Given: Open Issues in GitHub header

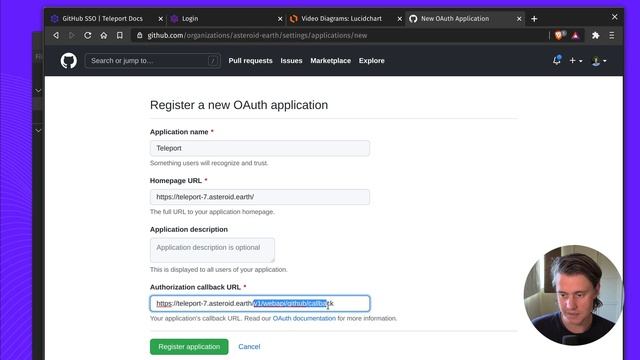Looking at the screenshot, I should (x=291, y=60).
